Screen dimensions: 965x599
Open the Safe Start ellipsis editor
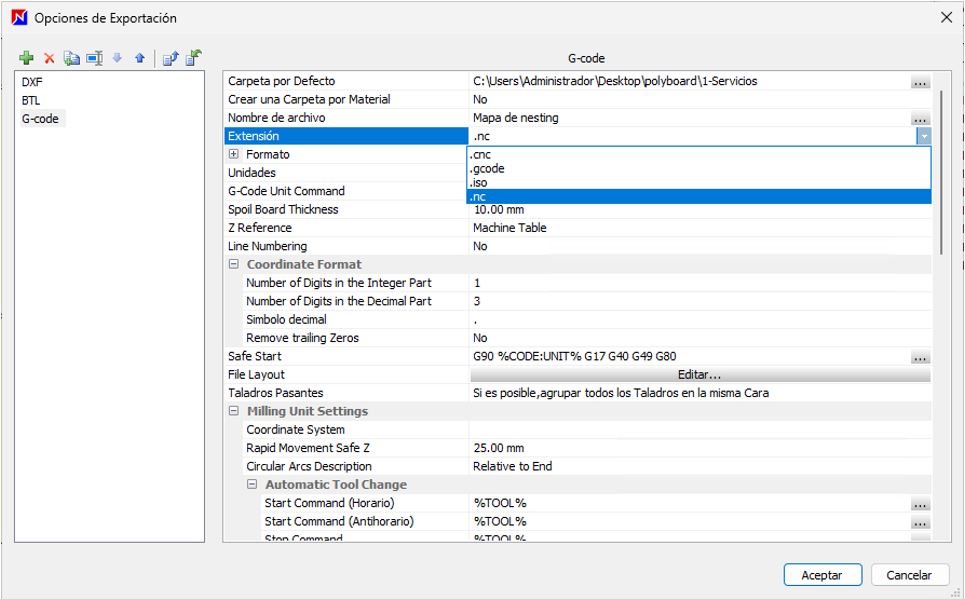point(920,357)
